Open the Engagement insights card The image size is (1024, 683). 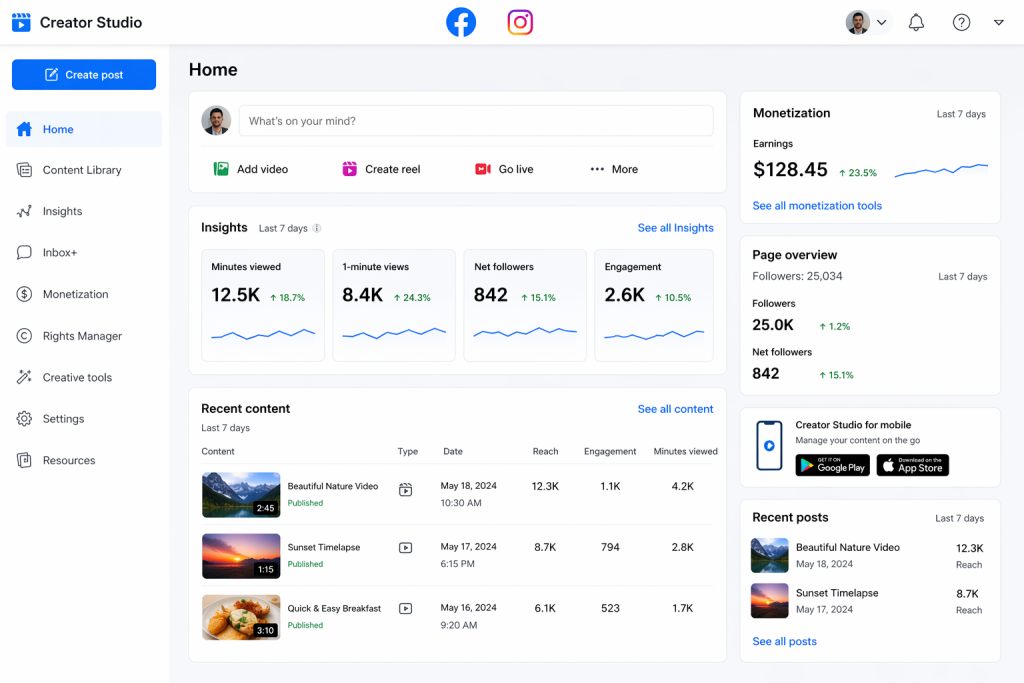(x=654, y=305)
